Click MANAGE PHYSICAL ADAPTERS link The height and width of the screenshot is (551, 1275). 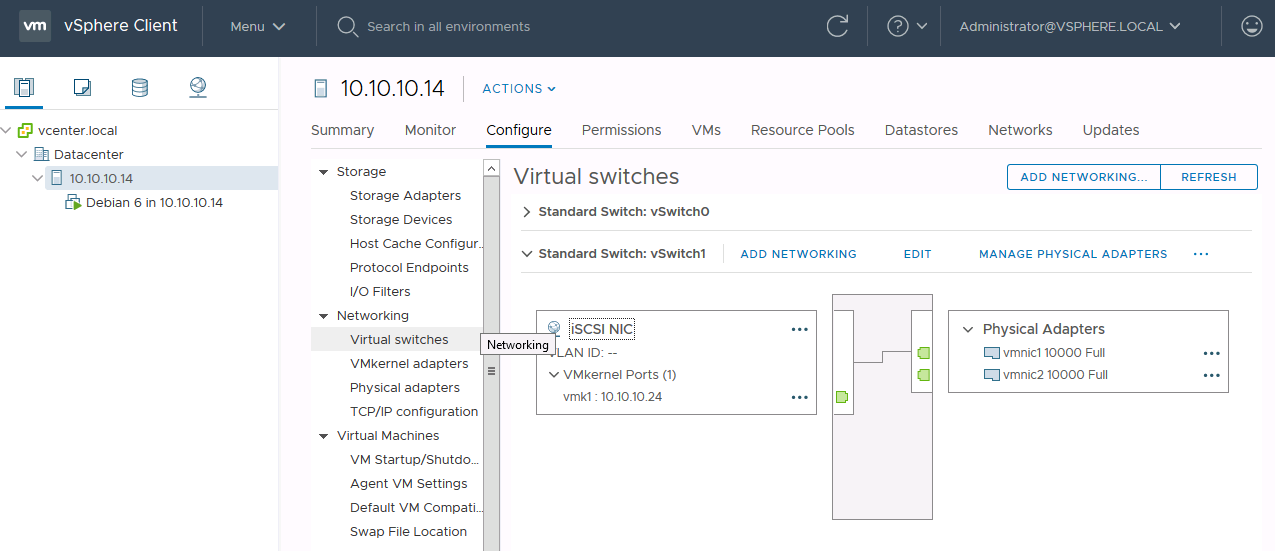pyautogui.click(x=1073, y=254)
